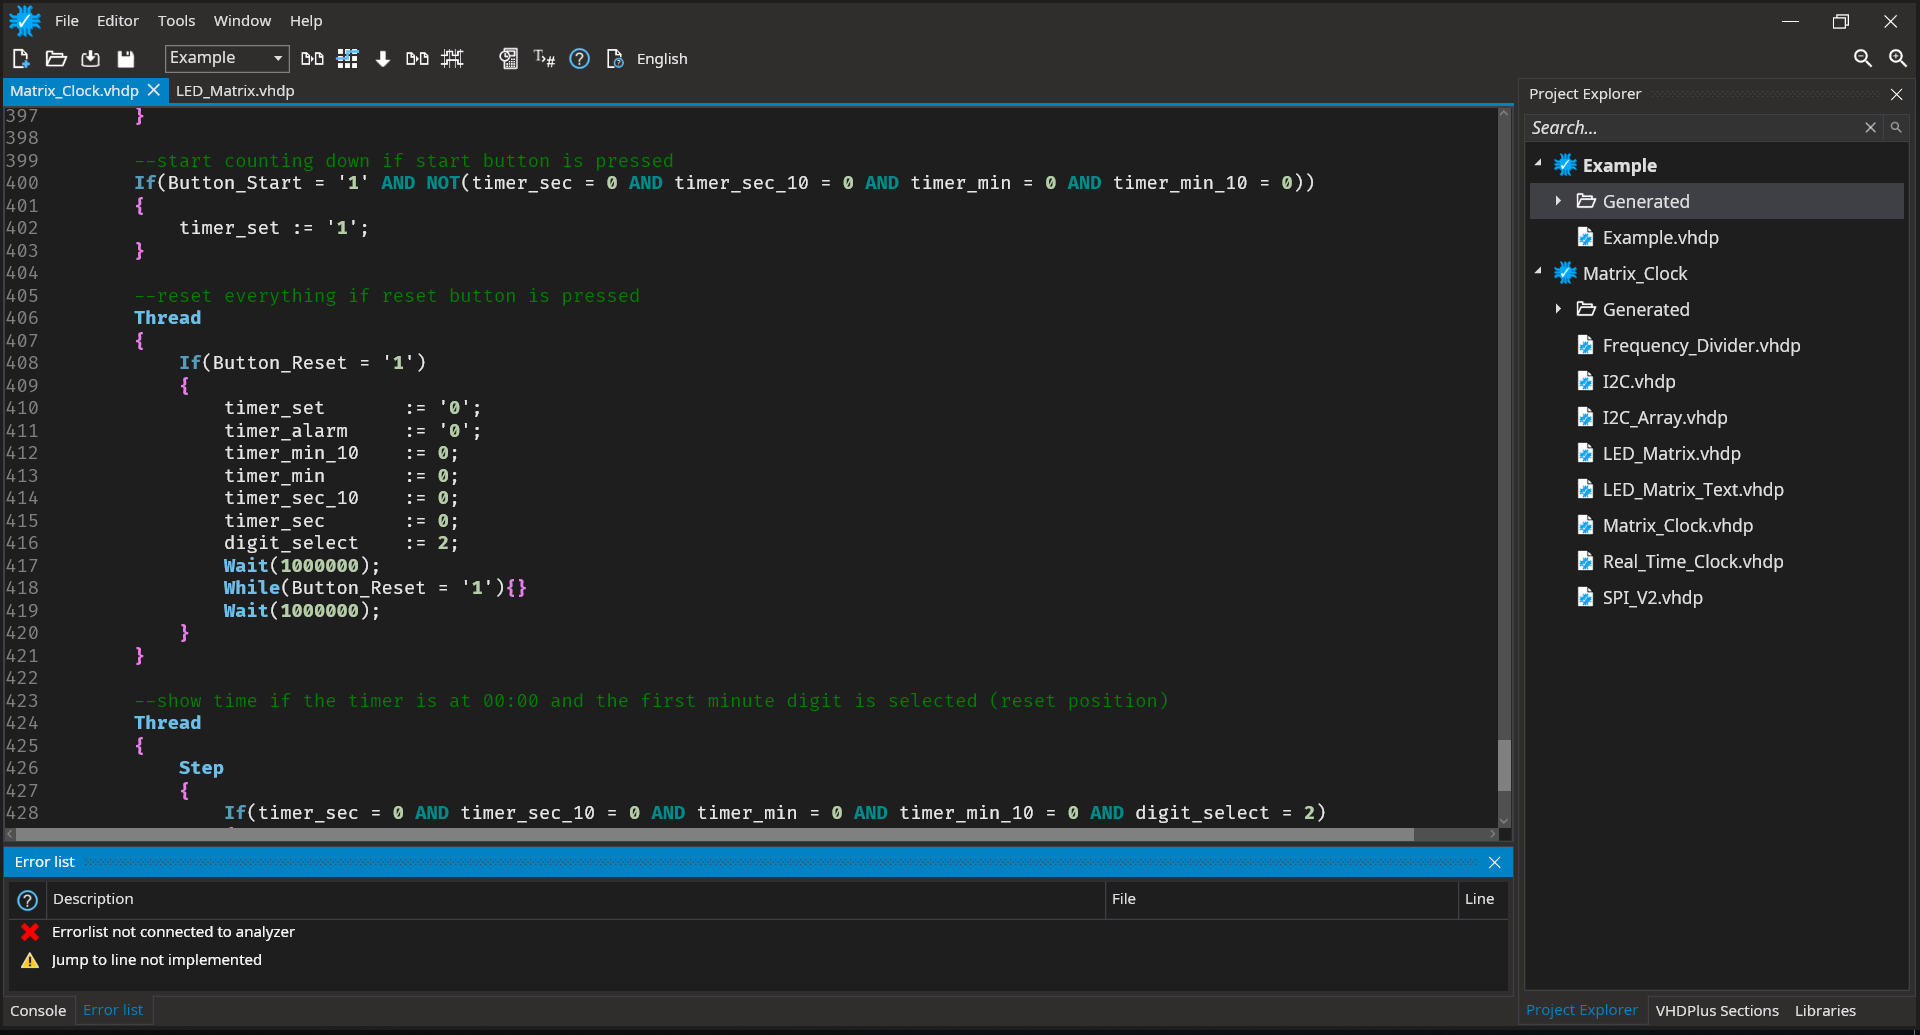Click the open folder toolbar icon

[x=56, y=59]
